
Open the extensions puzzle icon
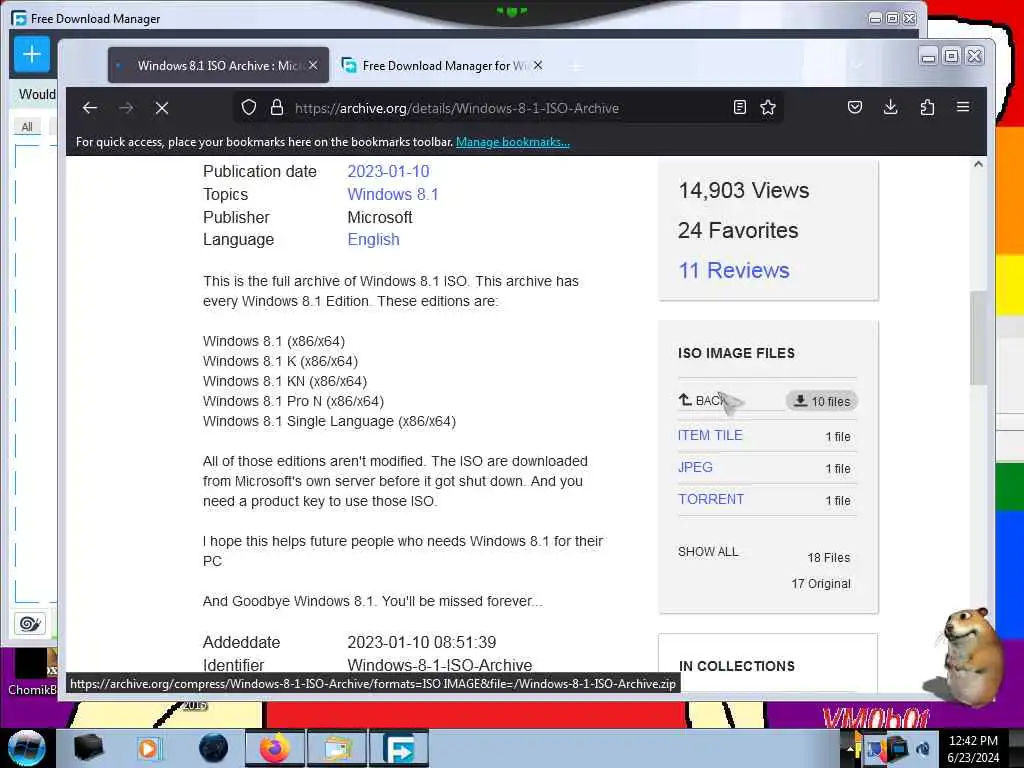tap(927, 107)
